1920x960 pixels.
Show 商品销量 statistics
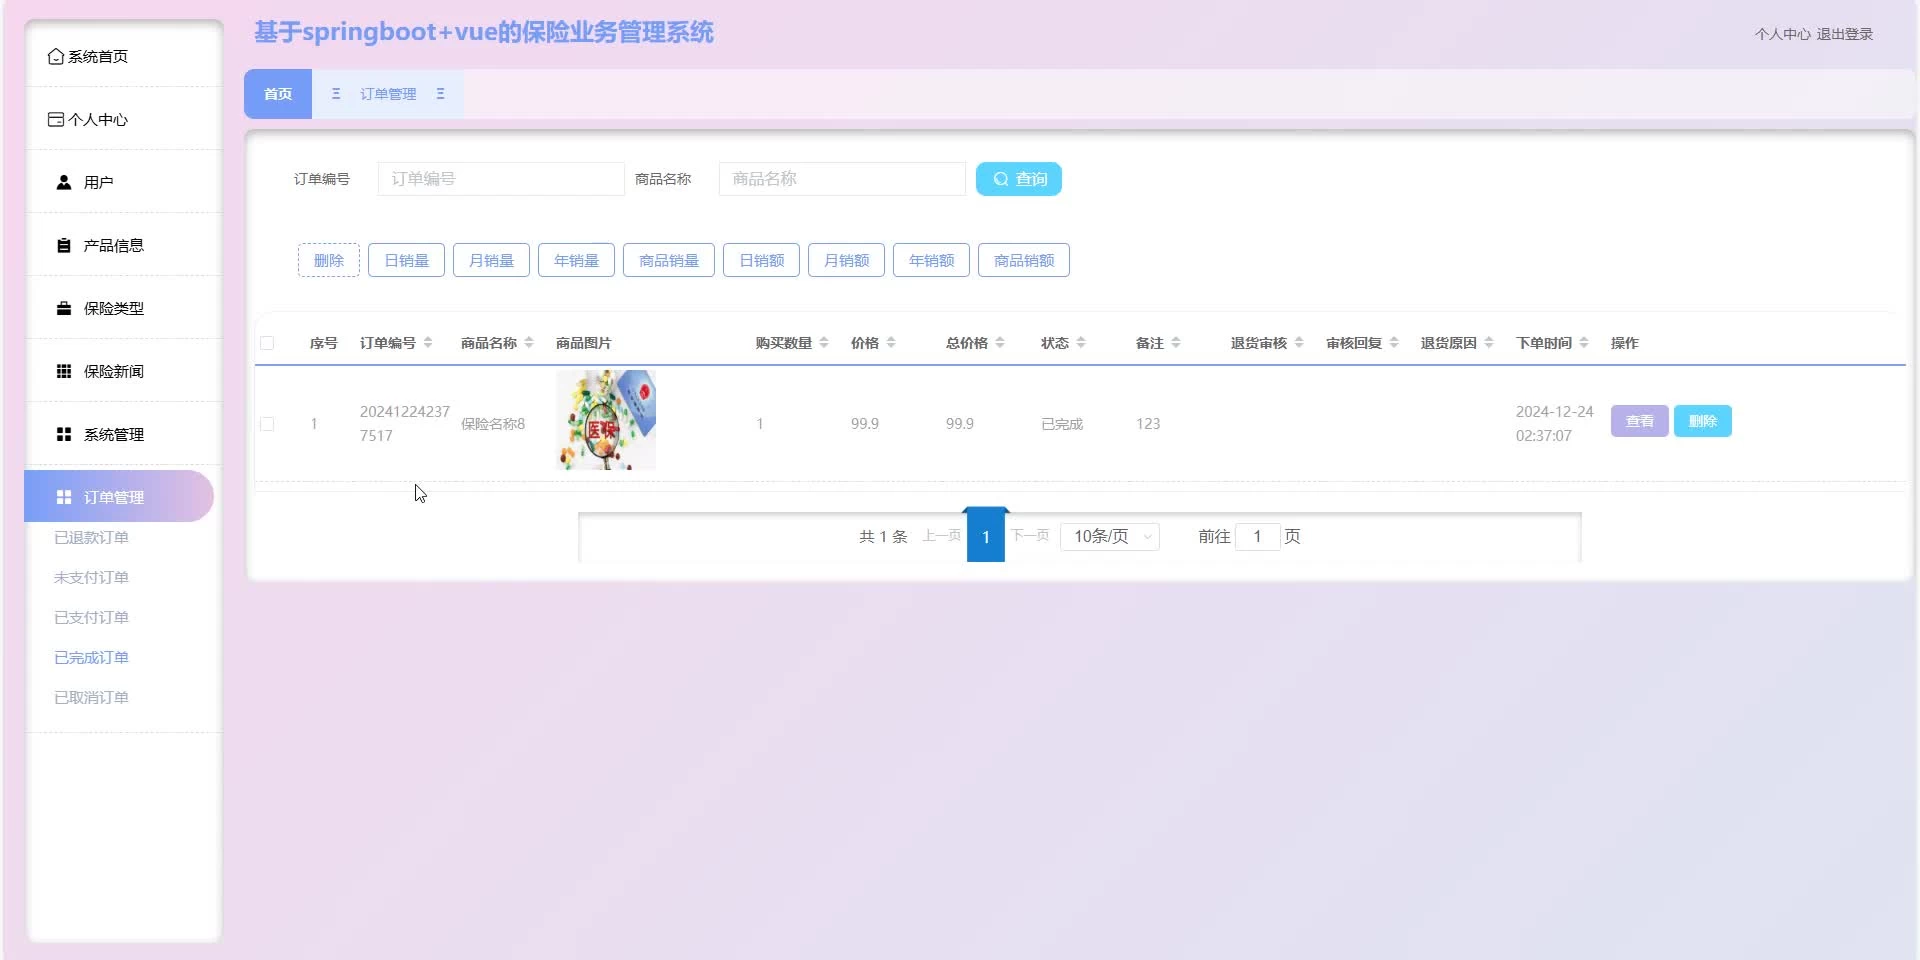click(x=669, y=260)
